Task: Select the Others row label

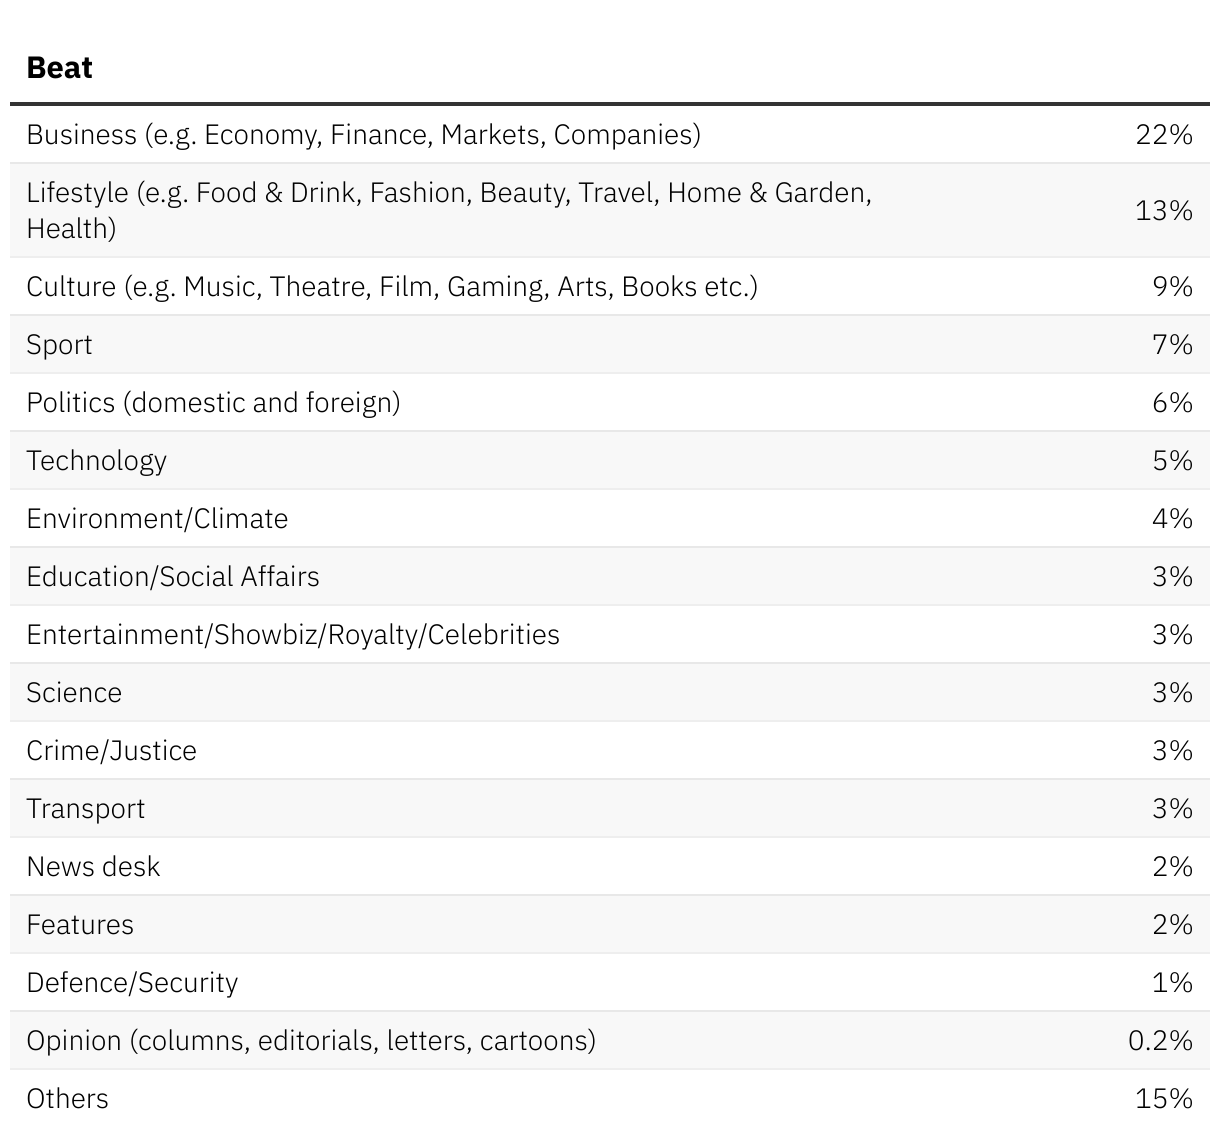Action: [67, 1099]
